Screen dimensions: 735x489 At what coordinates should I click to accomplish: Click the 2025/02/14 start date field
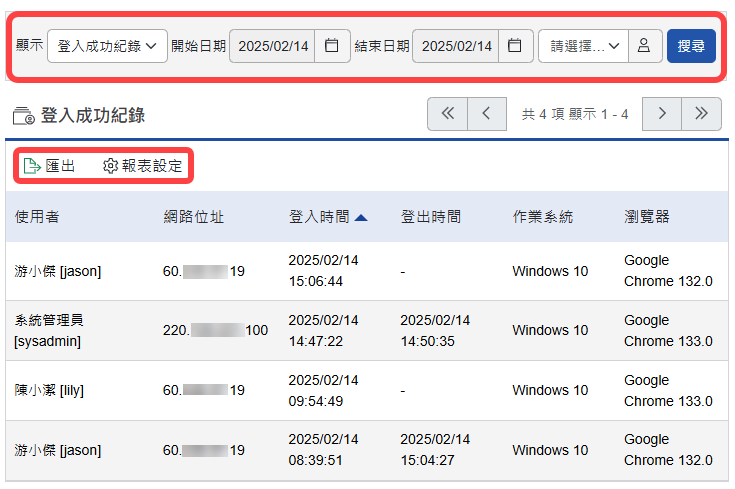[x=272, y=46]
